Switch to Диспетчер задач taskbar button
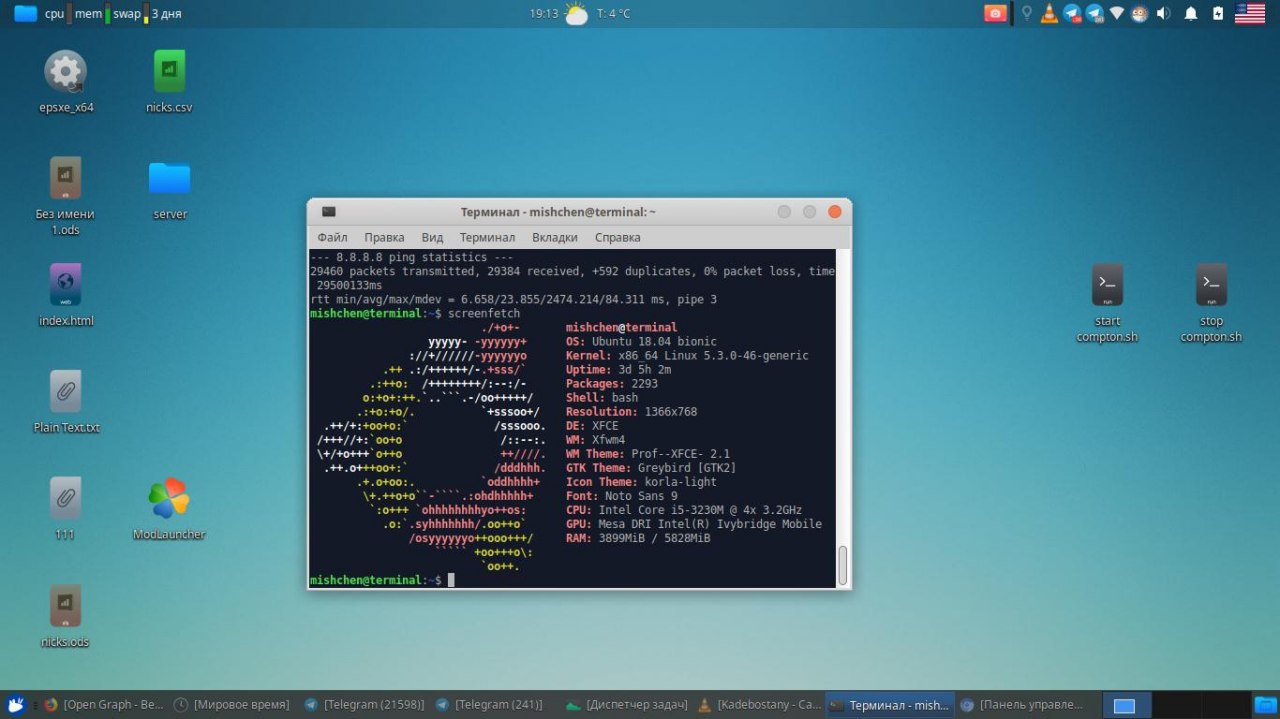 626,705
